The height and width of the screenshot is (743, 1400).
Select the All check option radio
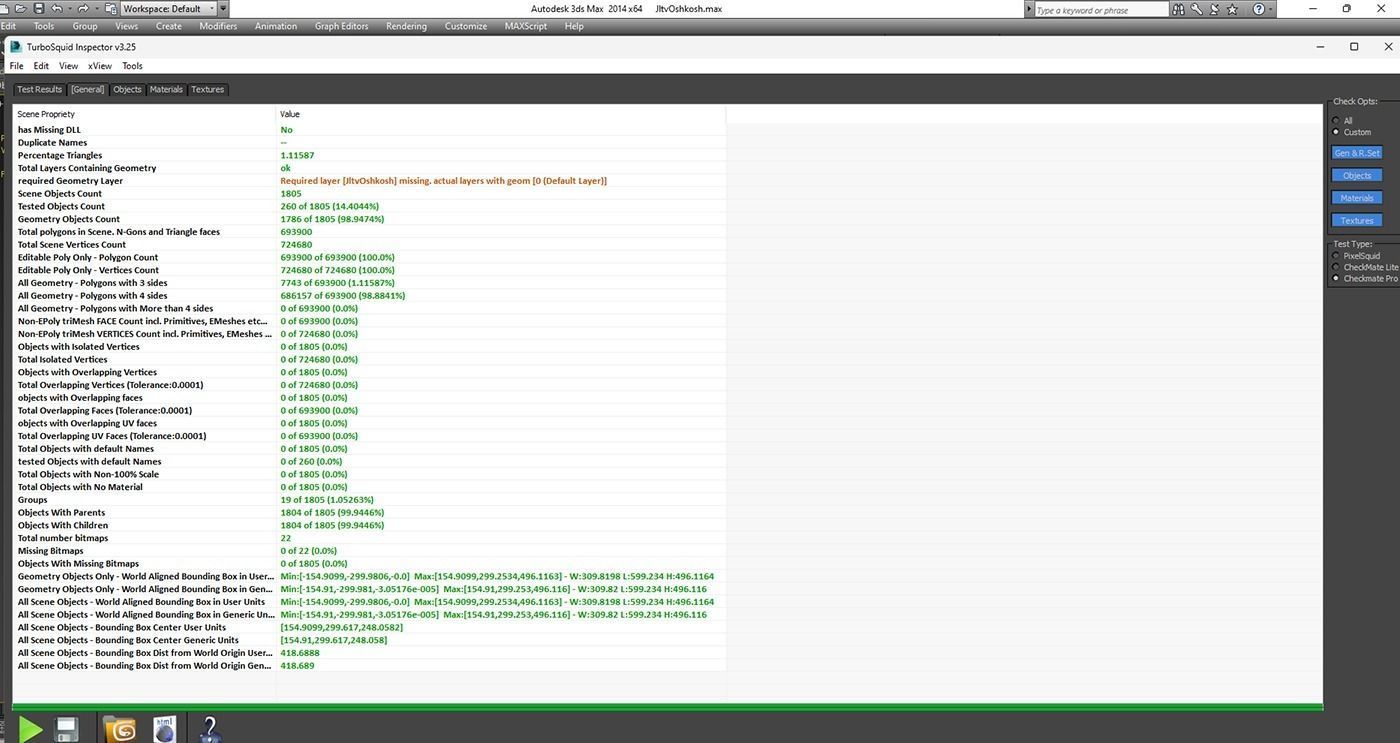pos(1335,120)
